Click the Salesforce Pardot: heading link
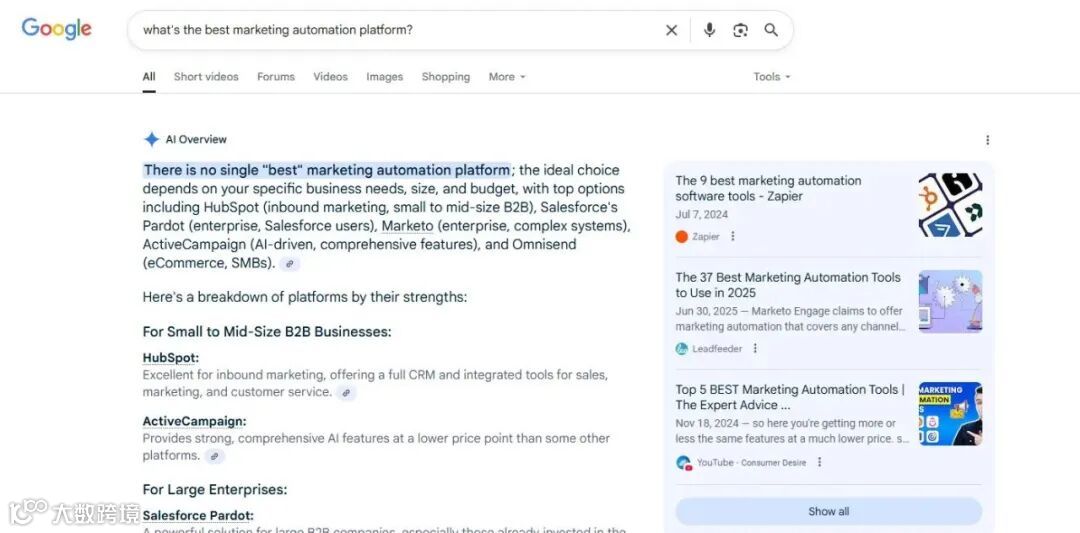The height and width of the screenshot is (533, 1080). click(x=198, y=516)
